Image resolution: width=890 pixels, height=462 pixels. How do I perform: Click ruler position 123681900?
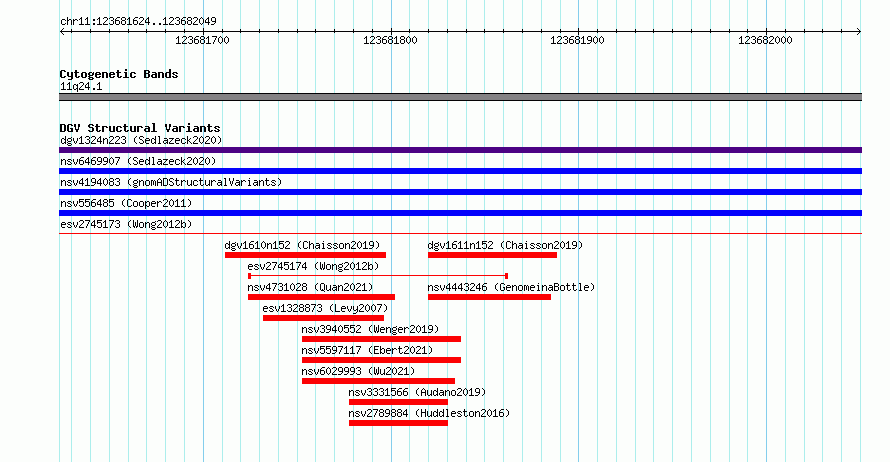577,40
